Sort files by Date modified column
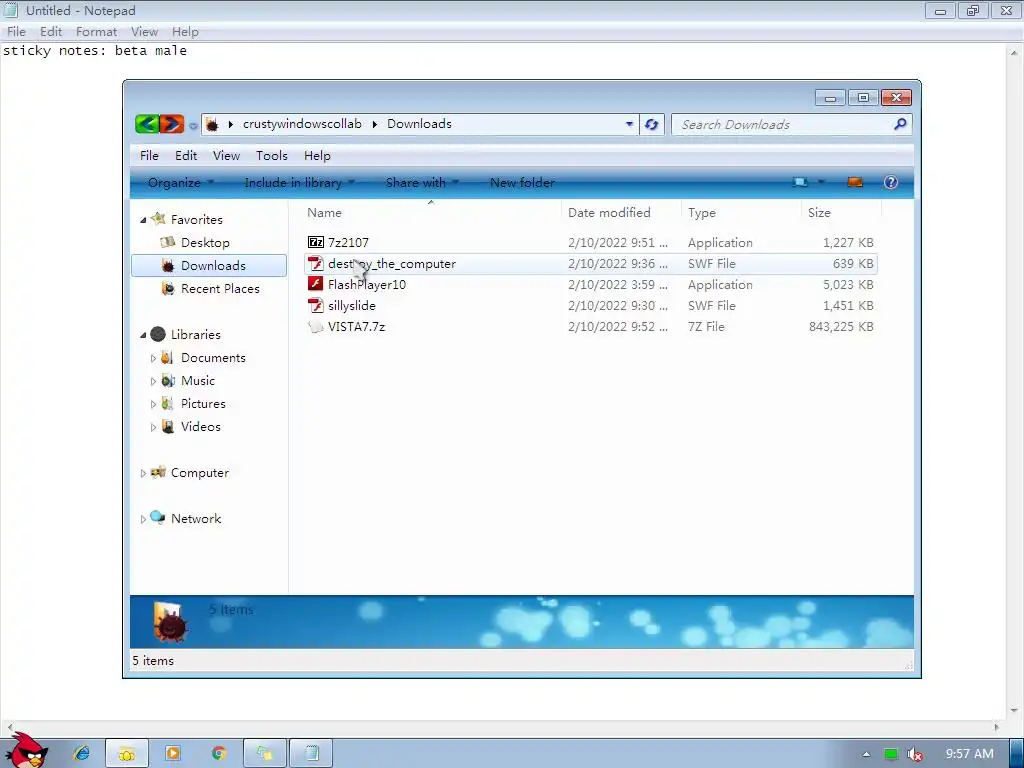Viewport: 1024px width, 768px height. click(x=621, y=212)
